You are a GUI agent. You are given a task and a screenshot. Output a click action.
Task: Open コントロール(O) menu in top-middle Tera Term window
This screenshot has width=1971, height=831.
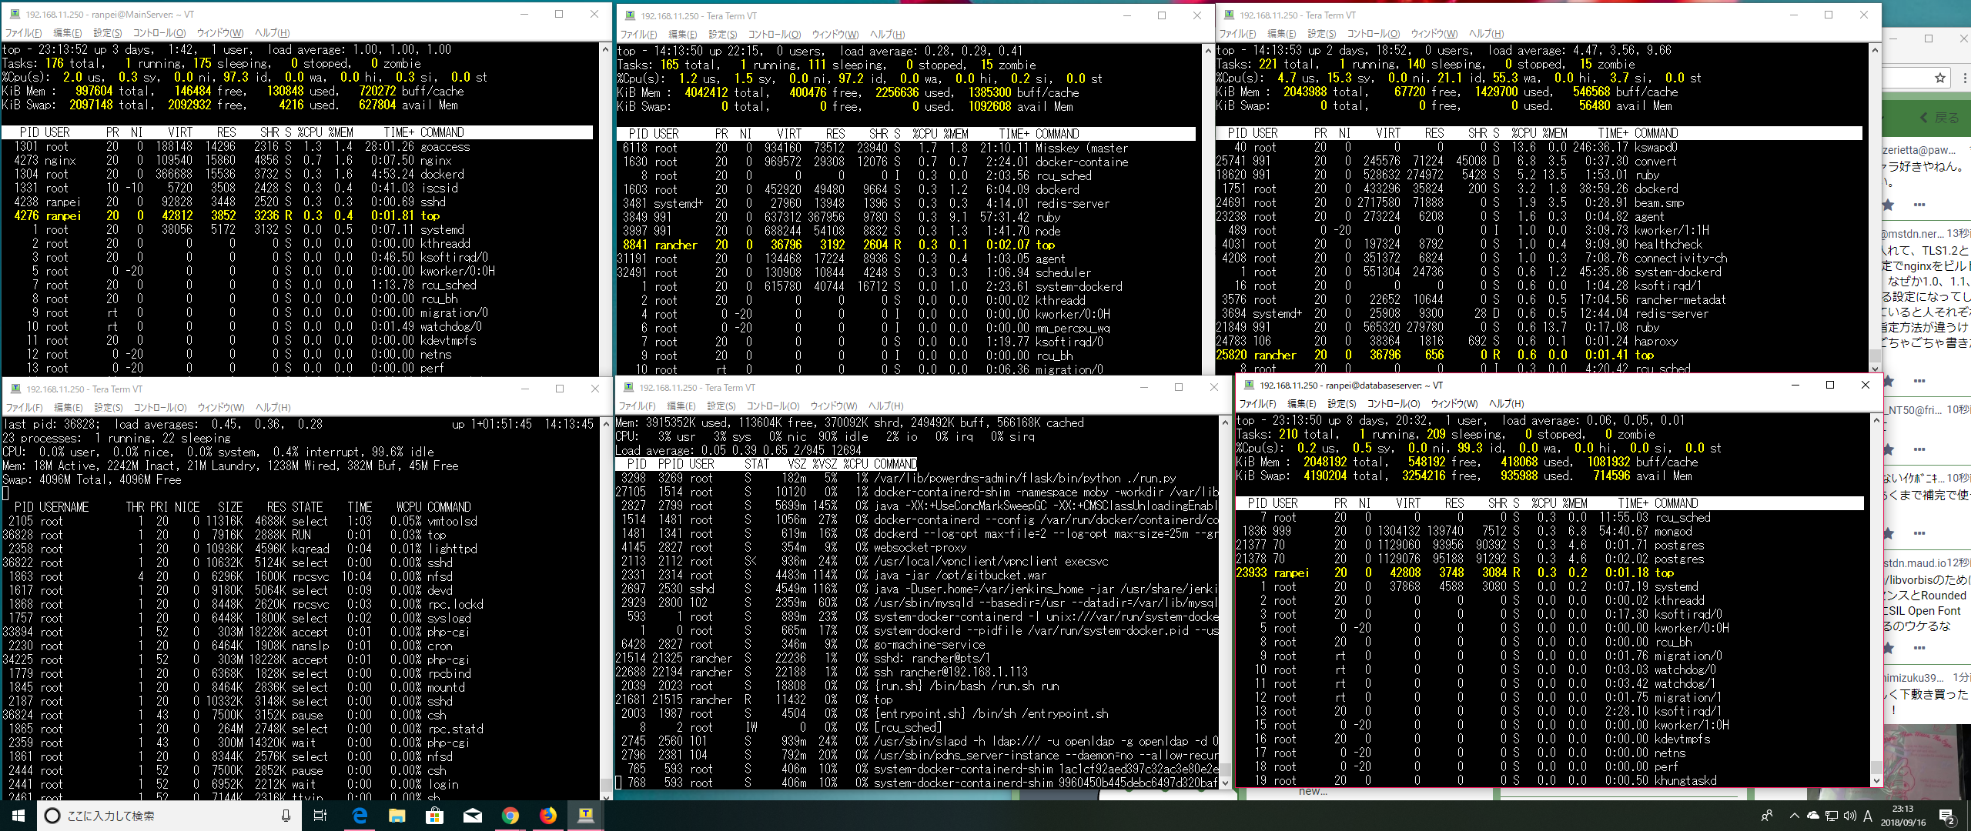click(x=773, y=35)
